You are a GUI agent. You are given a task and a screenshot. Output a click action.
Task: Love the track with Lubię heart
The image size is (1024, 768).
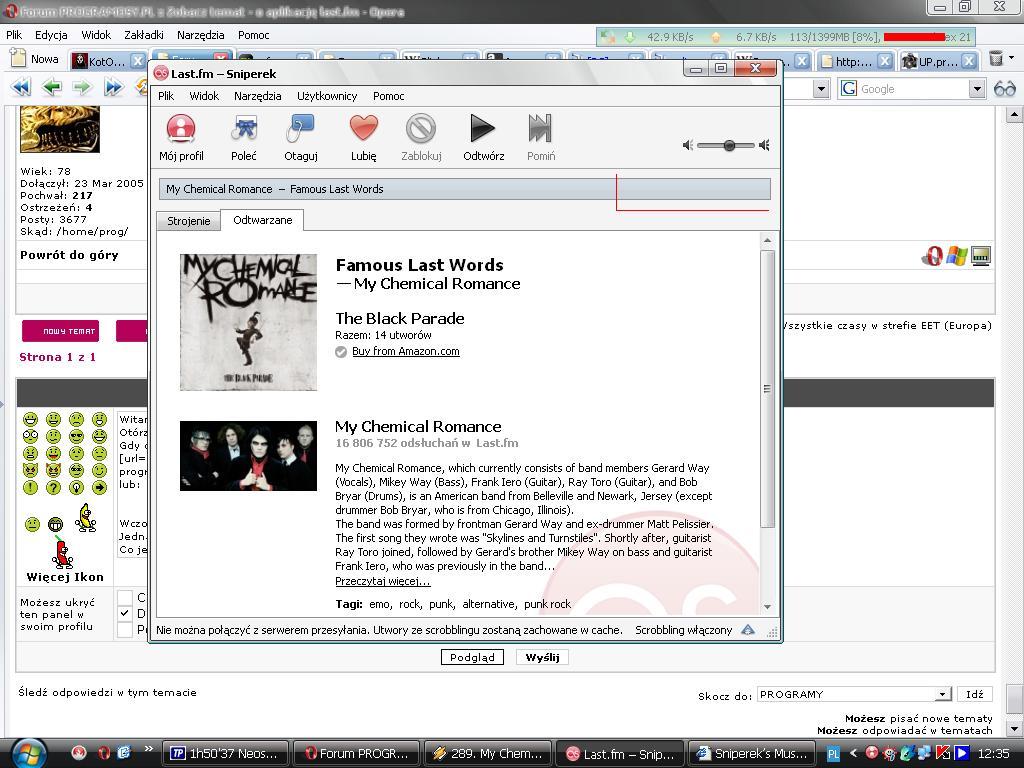pyautogui.click(x=363, y=137)
